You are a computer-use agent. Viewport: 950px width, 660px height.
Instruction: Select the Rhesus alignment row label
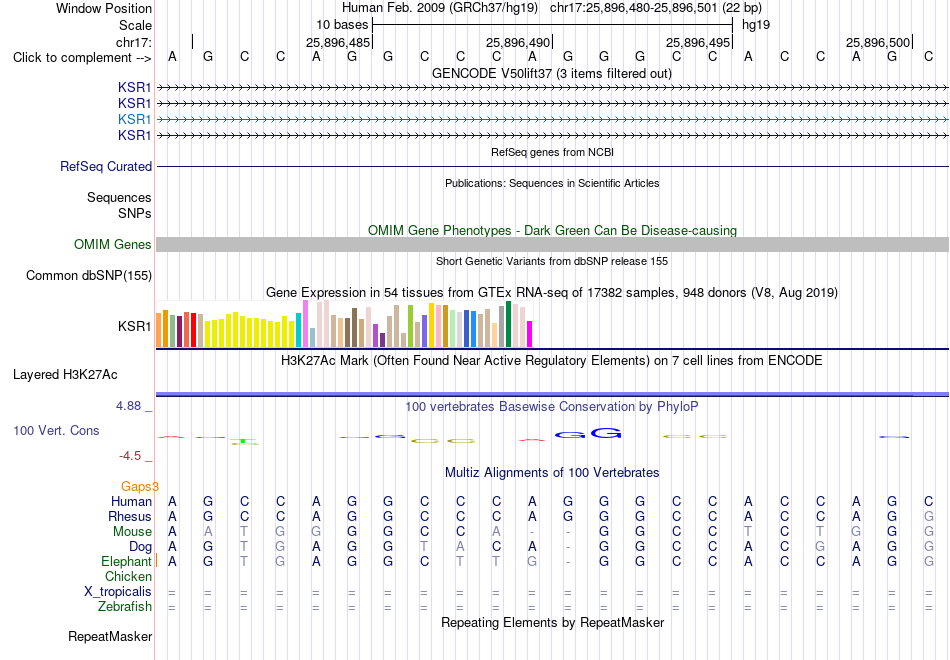point(130,516)
